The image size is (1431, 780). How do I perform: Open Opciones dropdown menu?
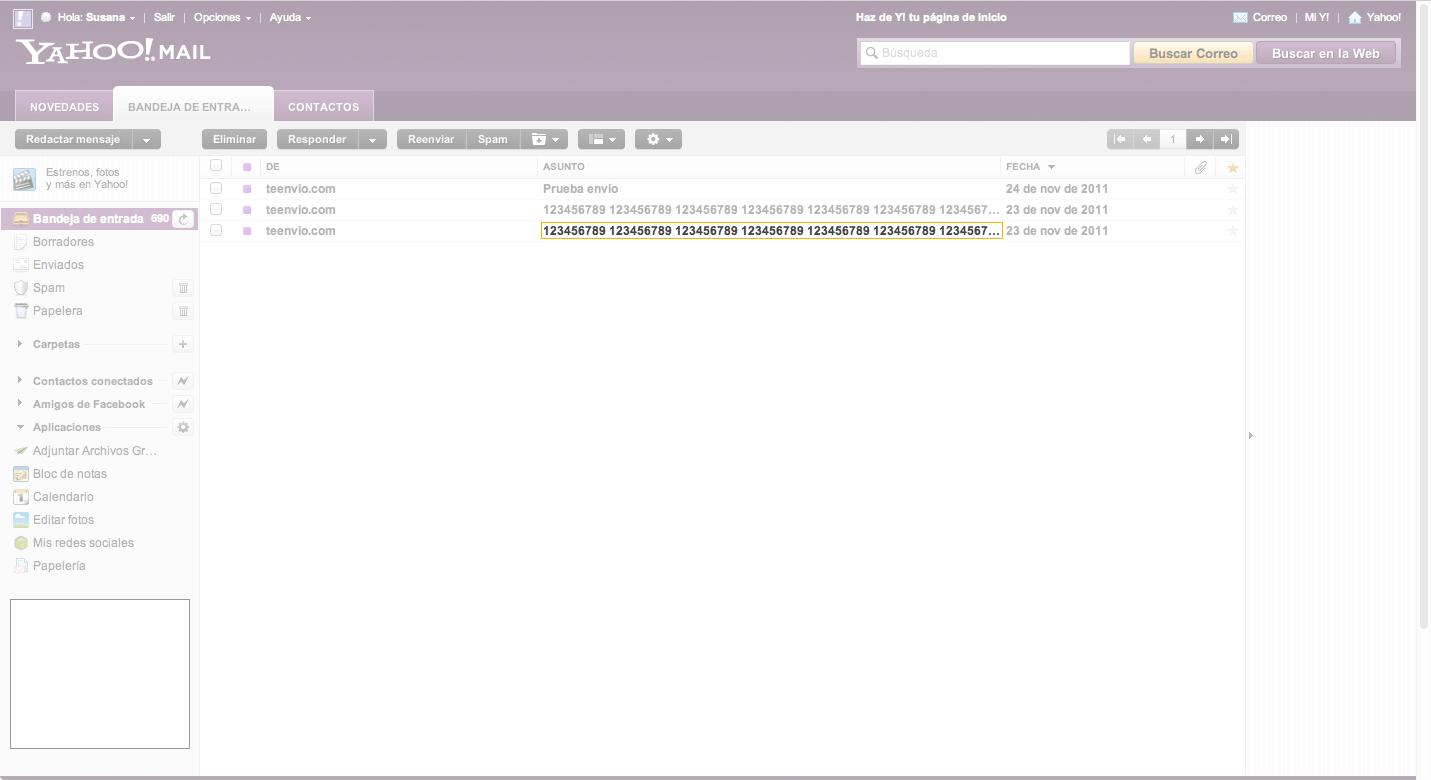coord(222,18)
